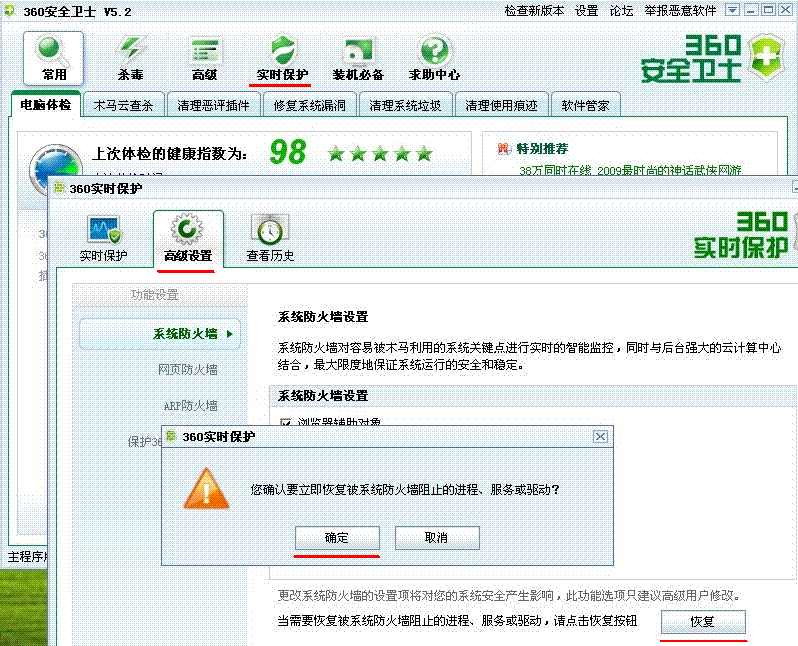Close the 360实时保护 confirmation dialog

600,436
